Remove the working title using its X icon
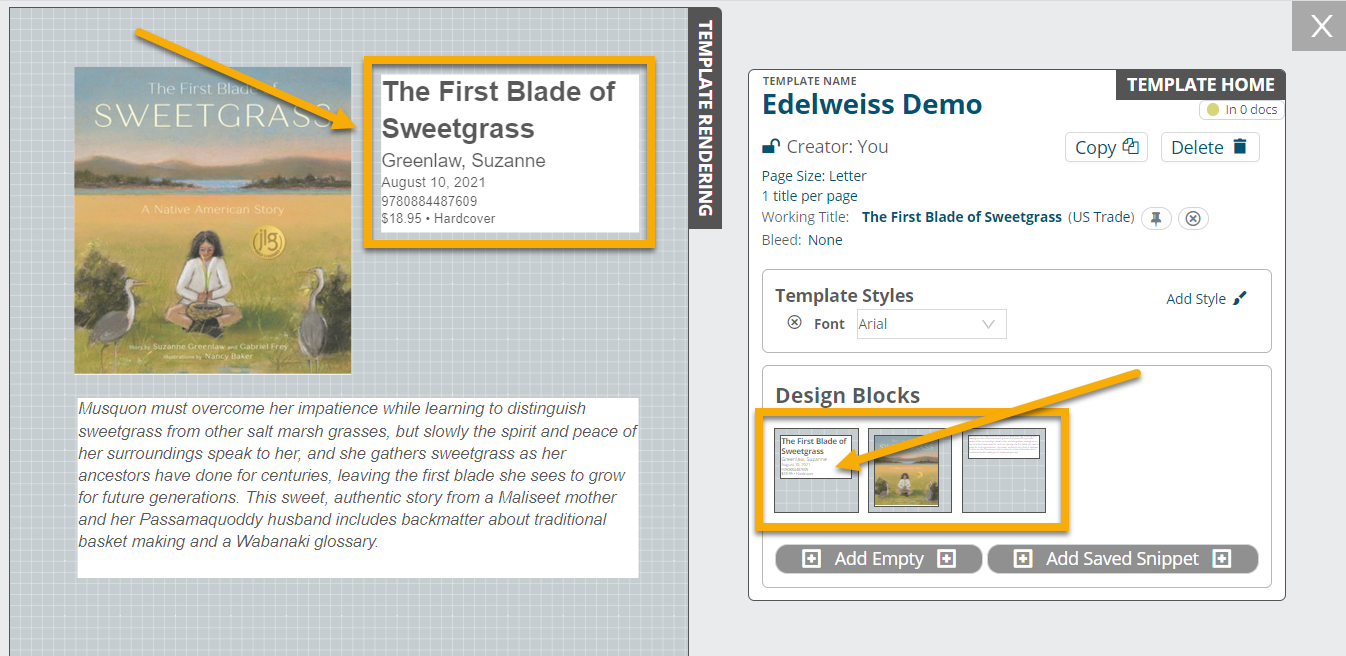Viewport: 1346px width, 656px height. [1192, 218]
